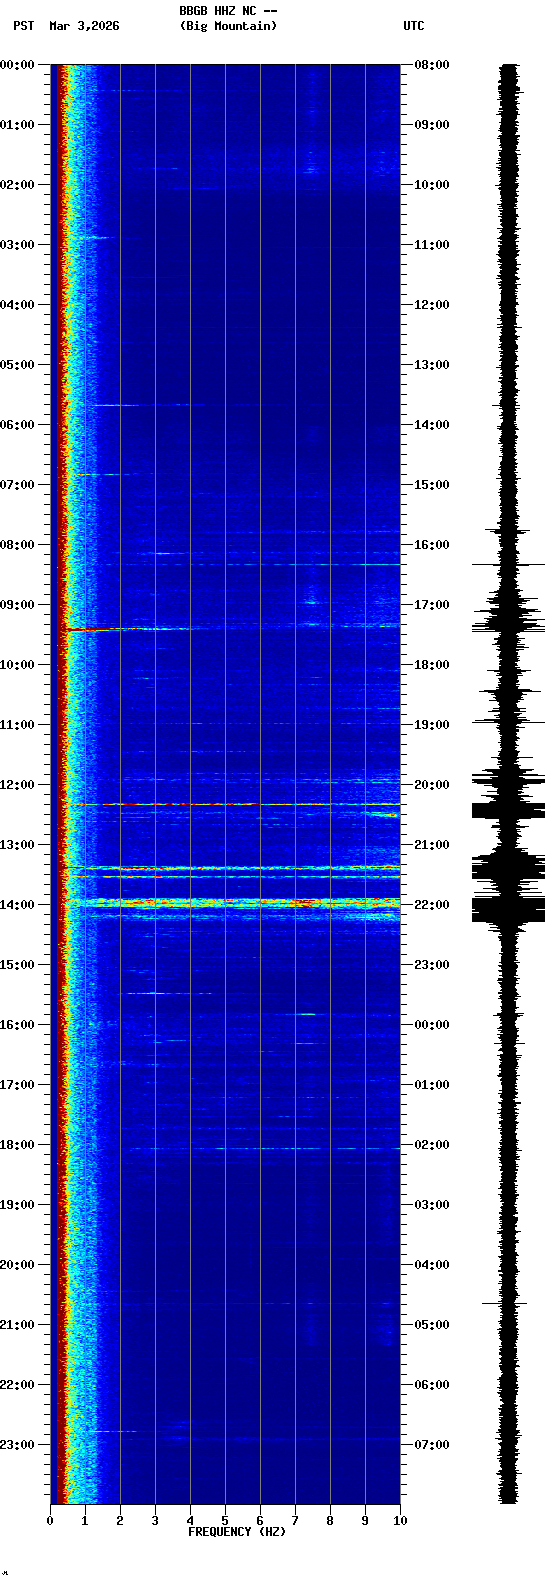552x1584 pixels.
Task: Click the station title 'BBGB HHZ NC --'
Action: (228, 11)
